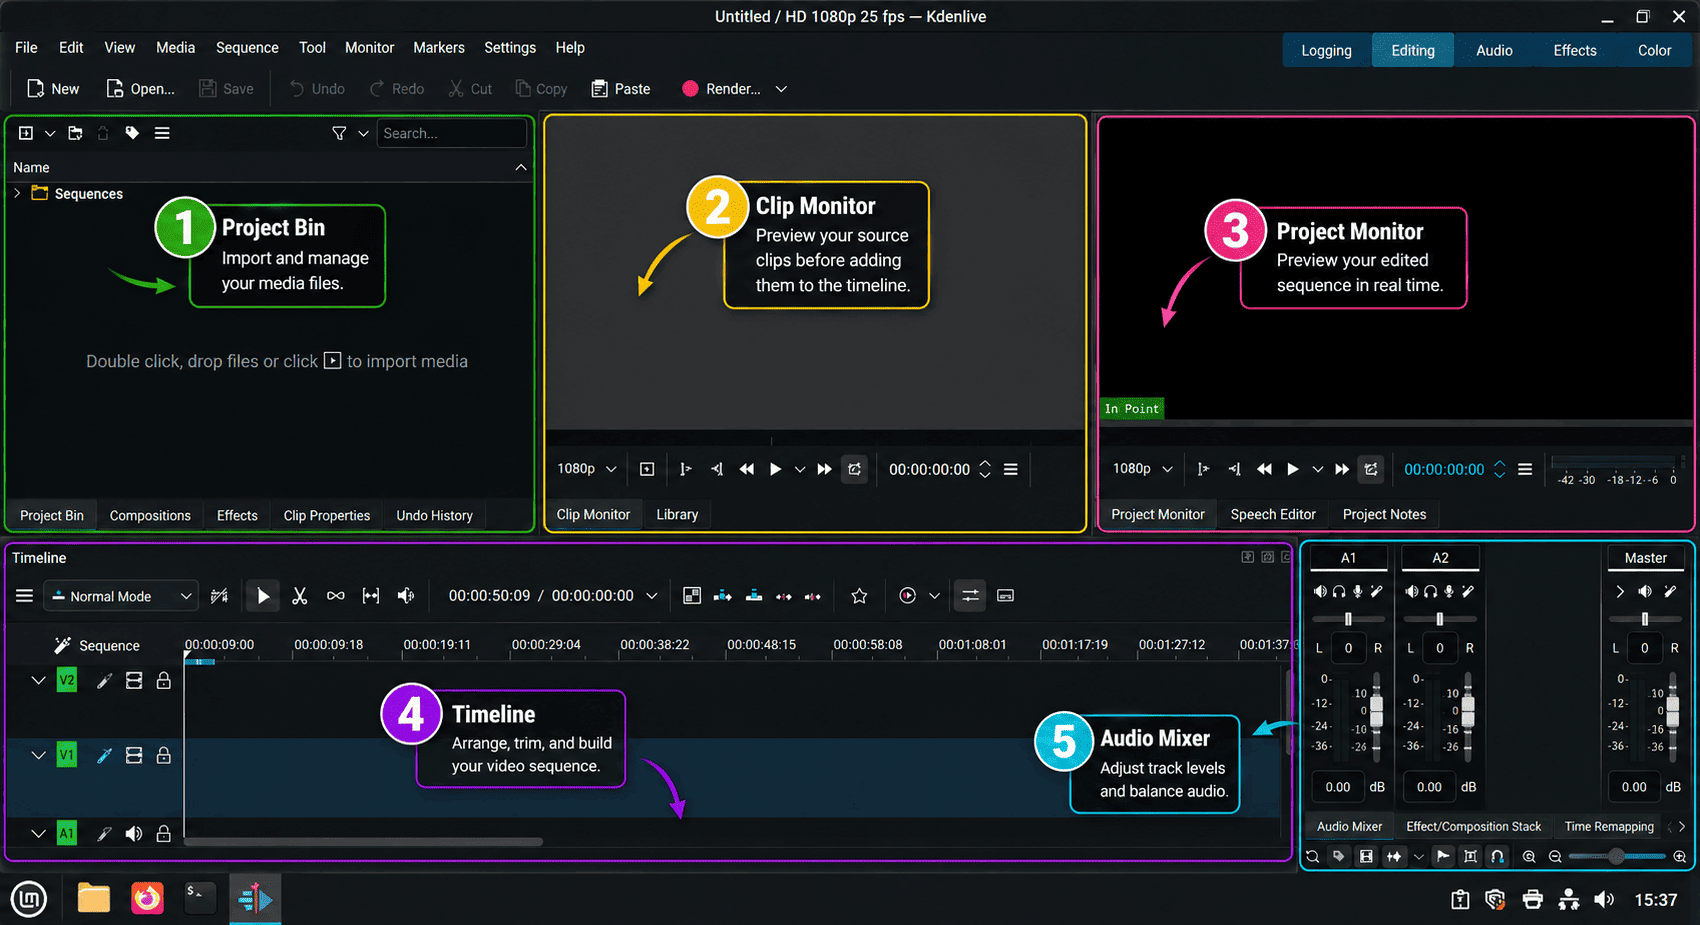Toggle the lock on track V1
1700x925 pixels.
pos(164,755)
